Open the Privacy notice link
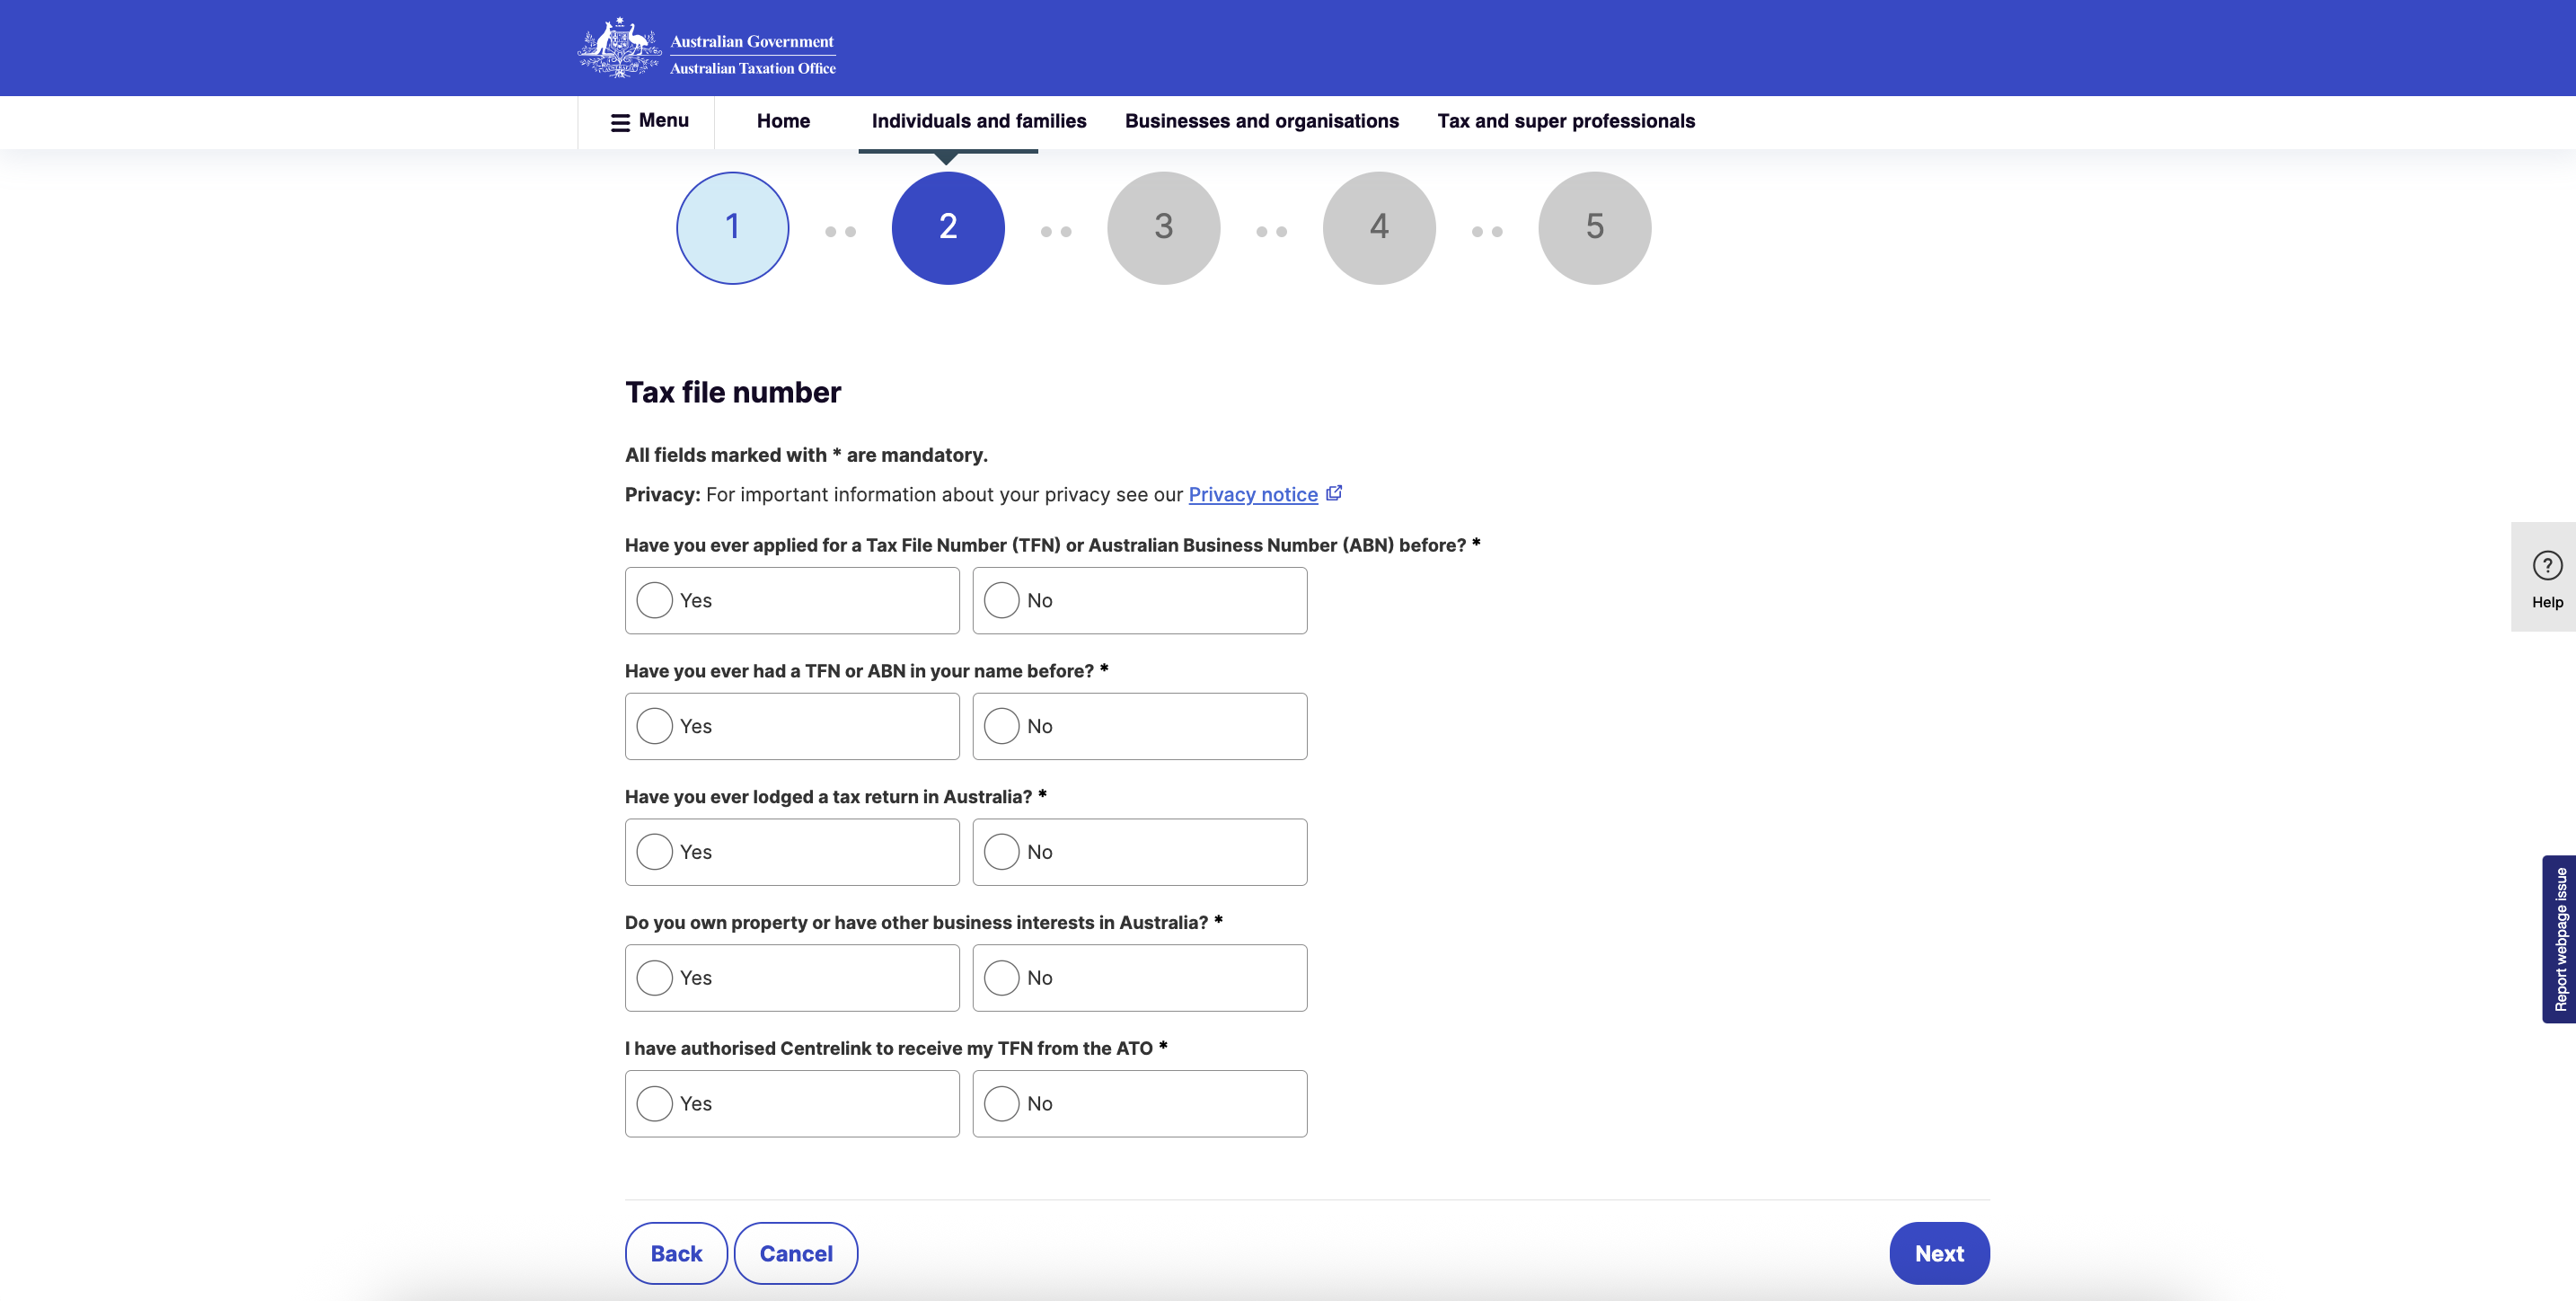The height and width of the screenshot is (1301, 2576). click(x=1252, y=494)
